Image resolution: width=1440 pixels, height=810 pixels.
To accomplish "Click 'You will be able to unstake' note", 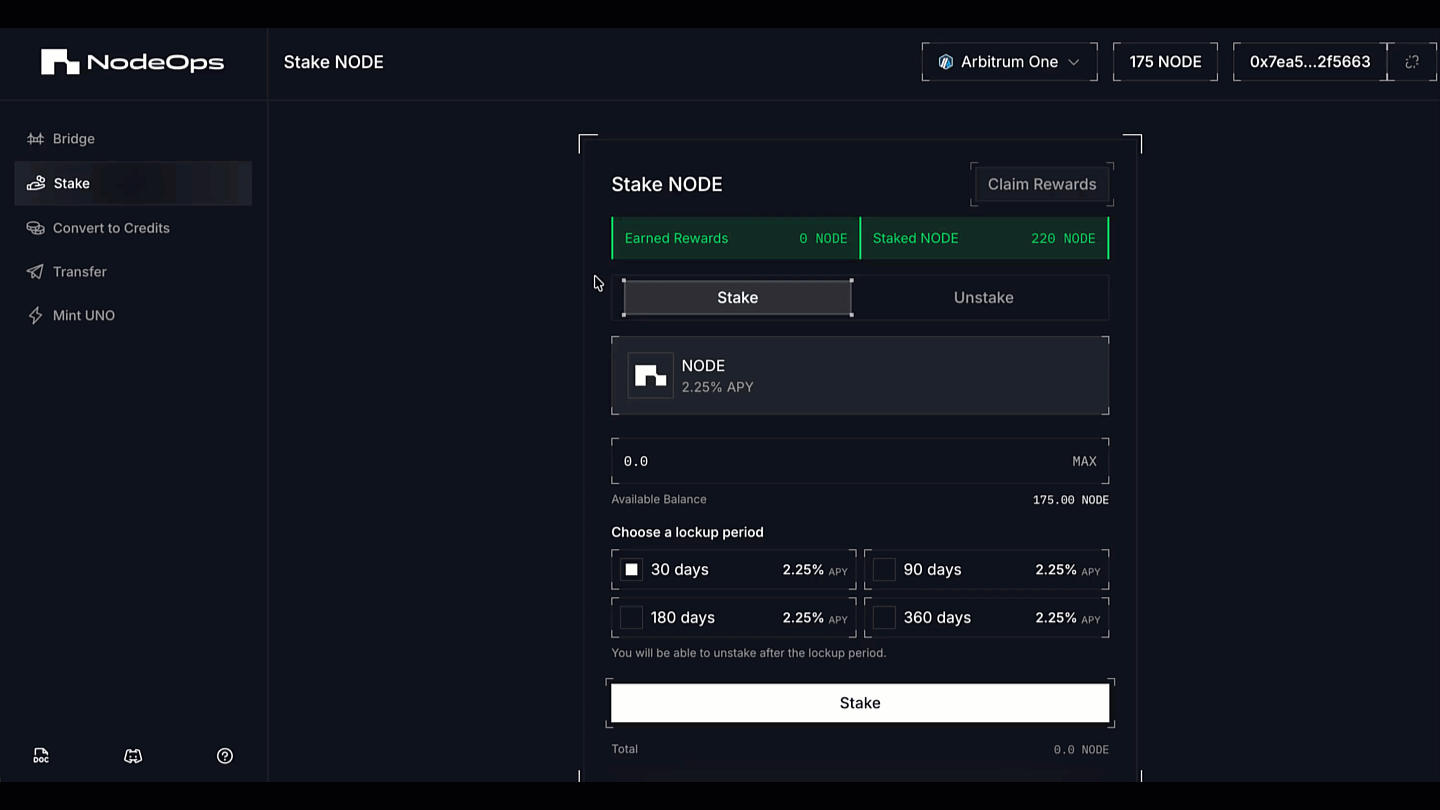I will [x=749, y=653].
